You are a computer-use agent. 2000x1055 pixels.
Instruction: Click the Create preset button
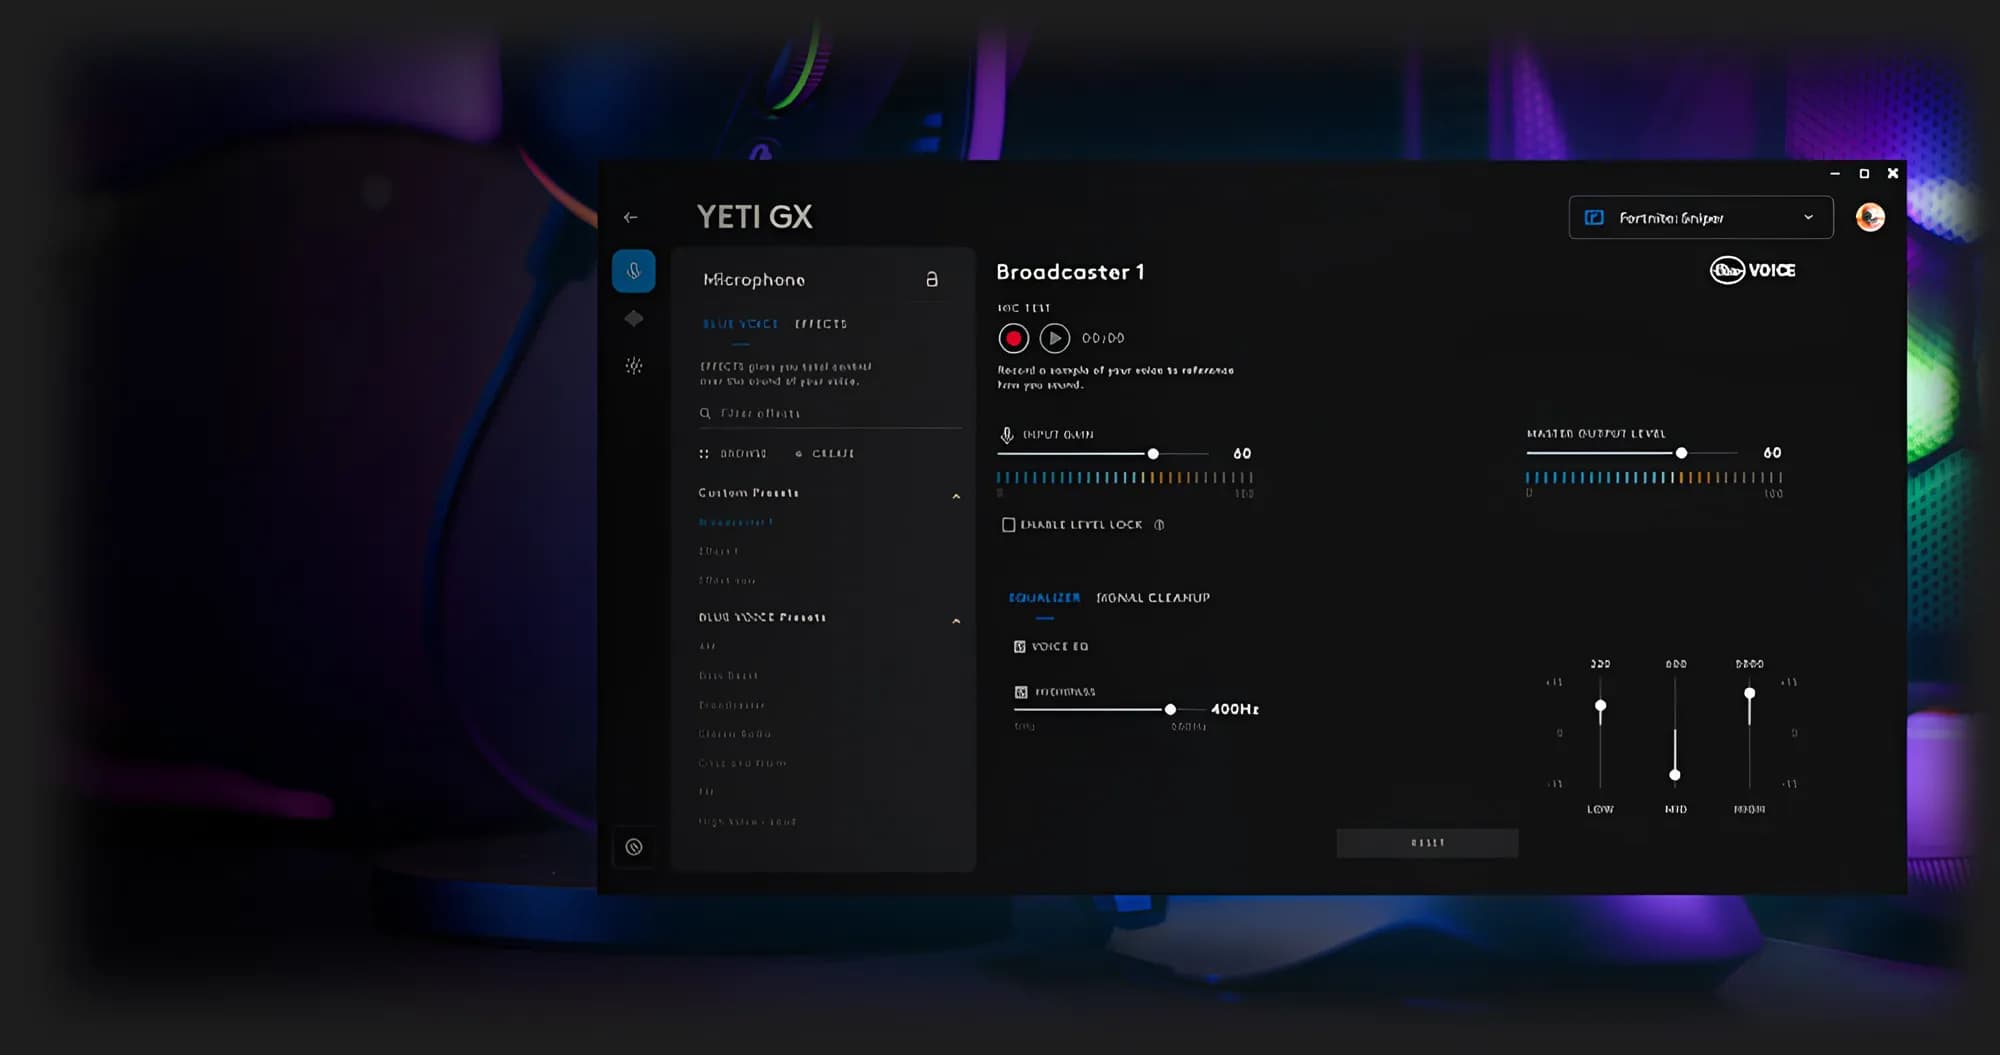[x=825, y=454]
